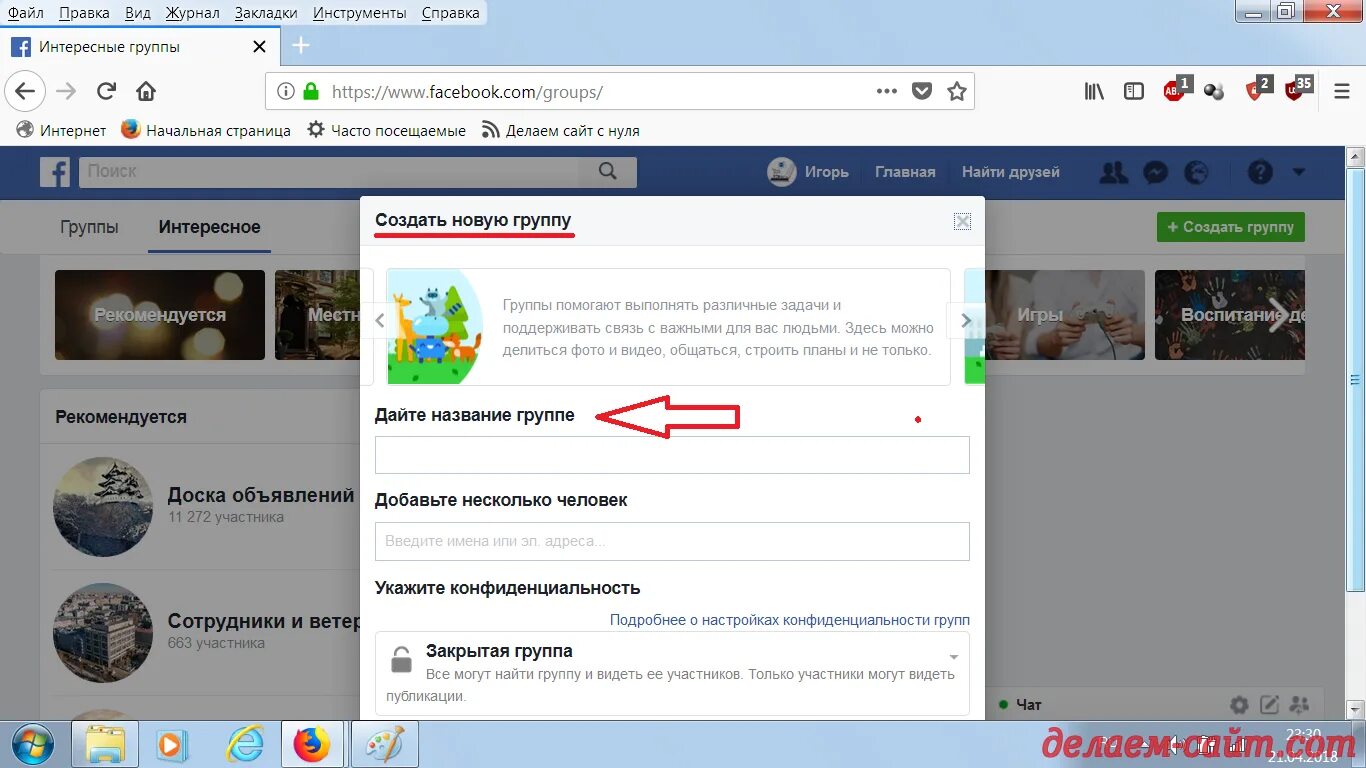Open the Файл menu
The image size is (1366, 768).
(25, 13)
